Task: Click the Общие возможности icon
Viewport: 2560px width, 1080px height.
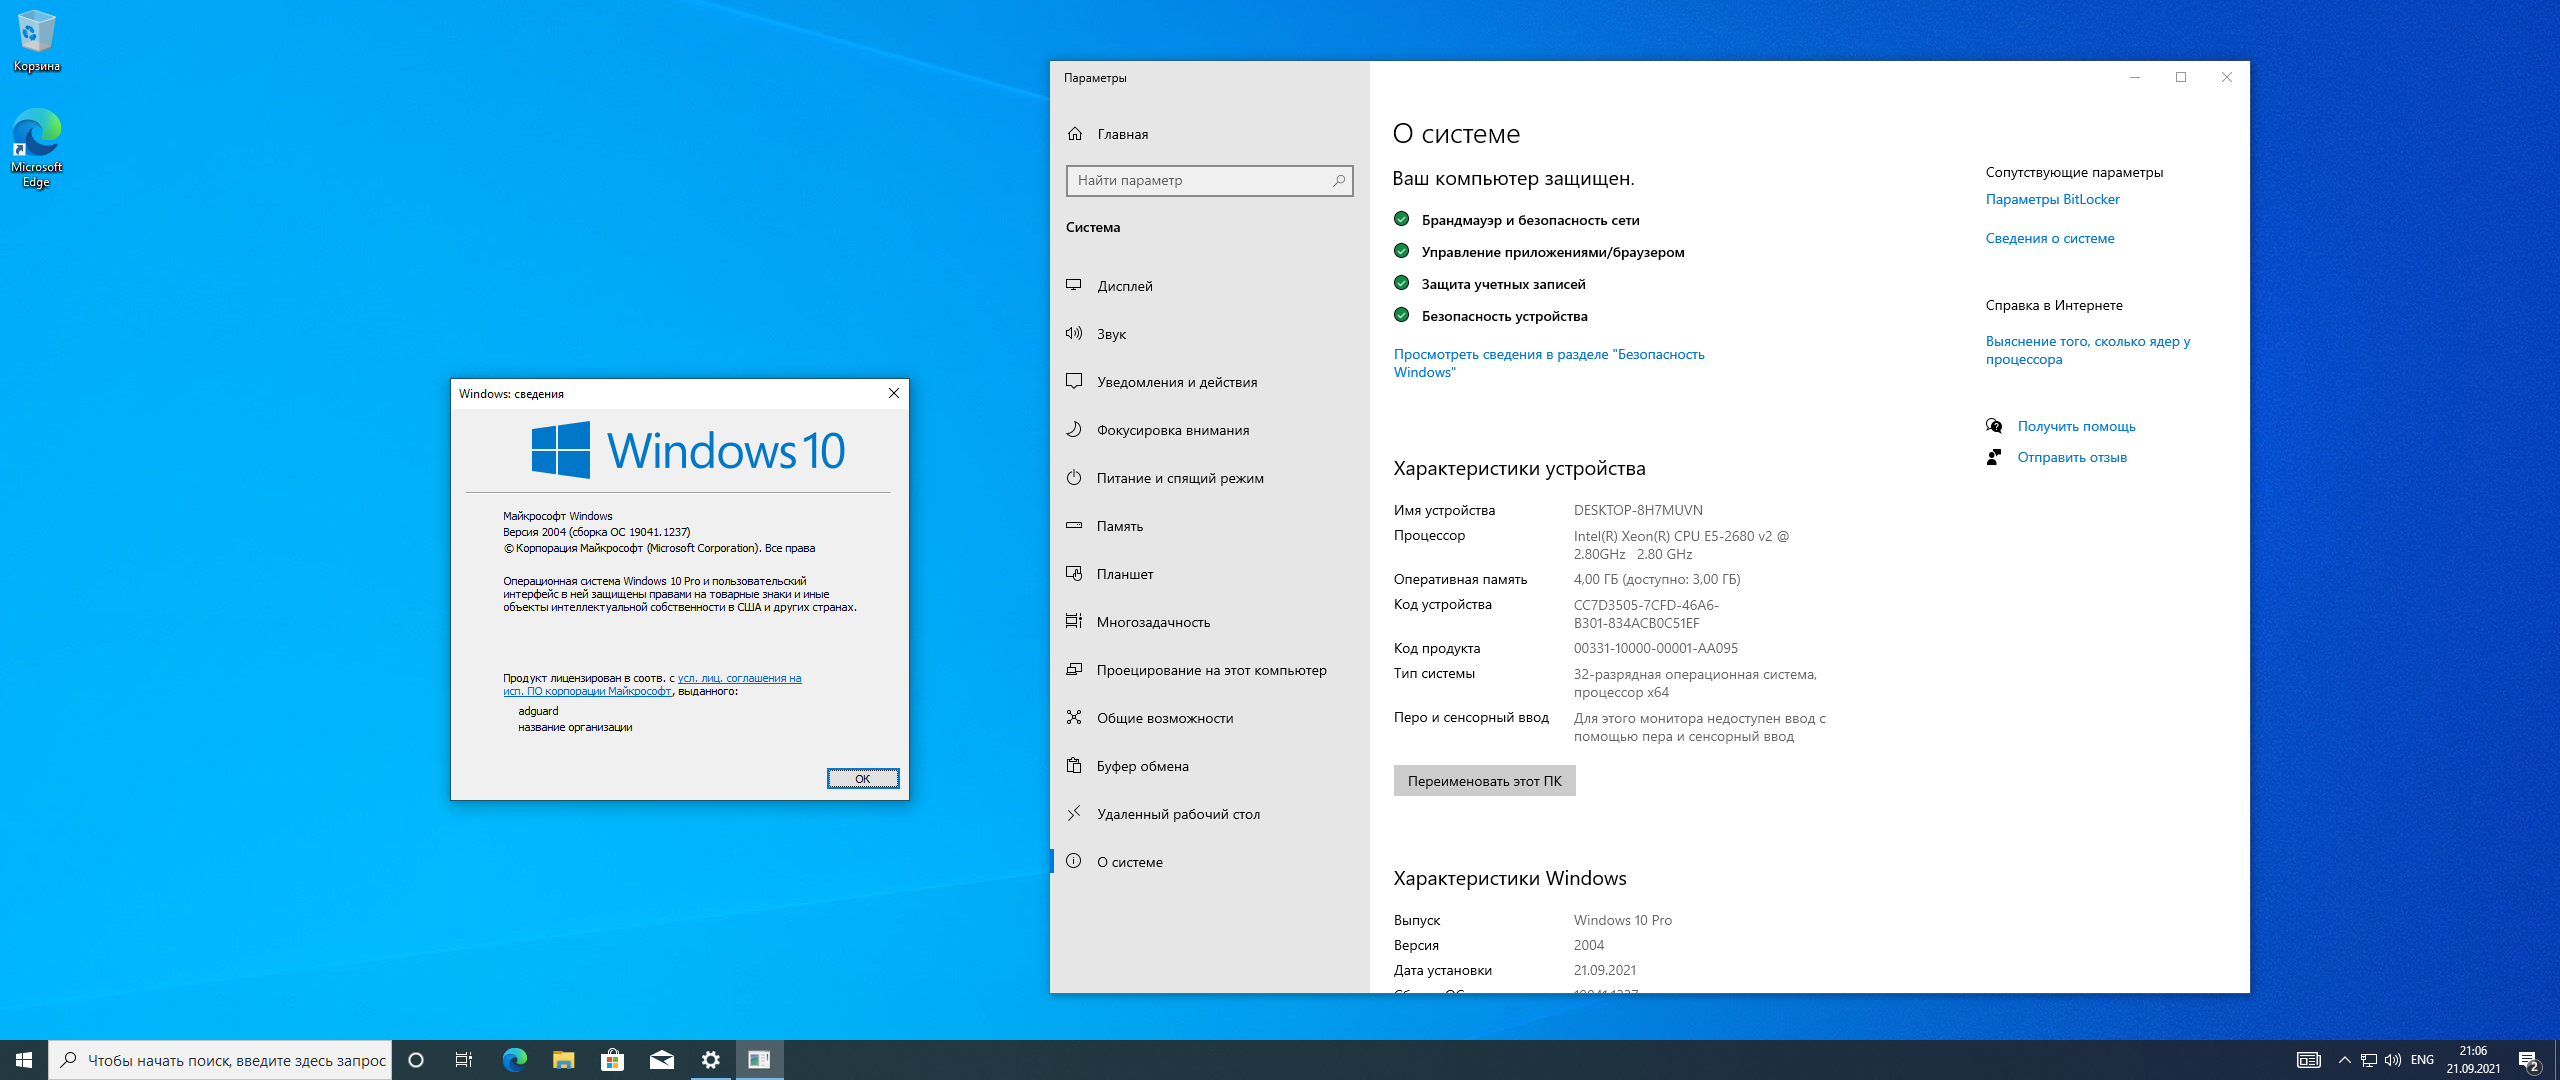Action: click(x=1074, y=717)
